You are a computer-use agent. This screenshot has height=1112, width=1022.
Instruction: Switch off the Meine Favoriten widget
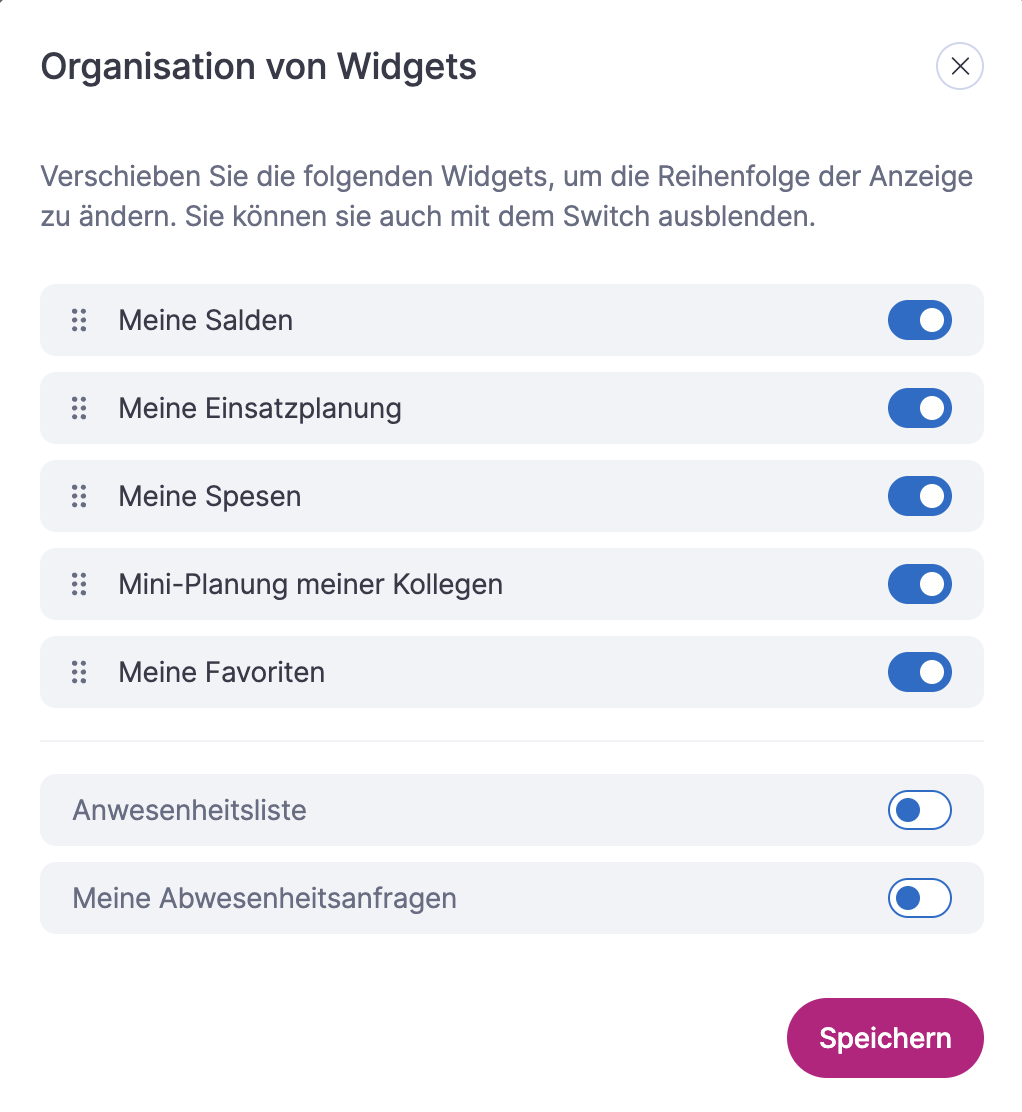click(919, 672)
